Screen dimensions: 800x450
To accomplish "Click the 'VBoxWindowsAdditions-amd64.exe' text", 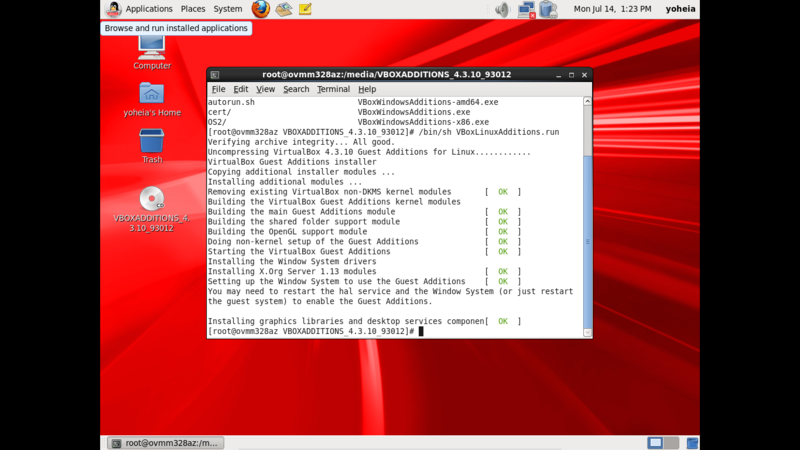I will click(428, 102).
